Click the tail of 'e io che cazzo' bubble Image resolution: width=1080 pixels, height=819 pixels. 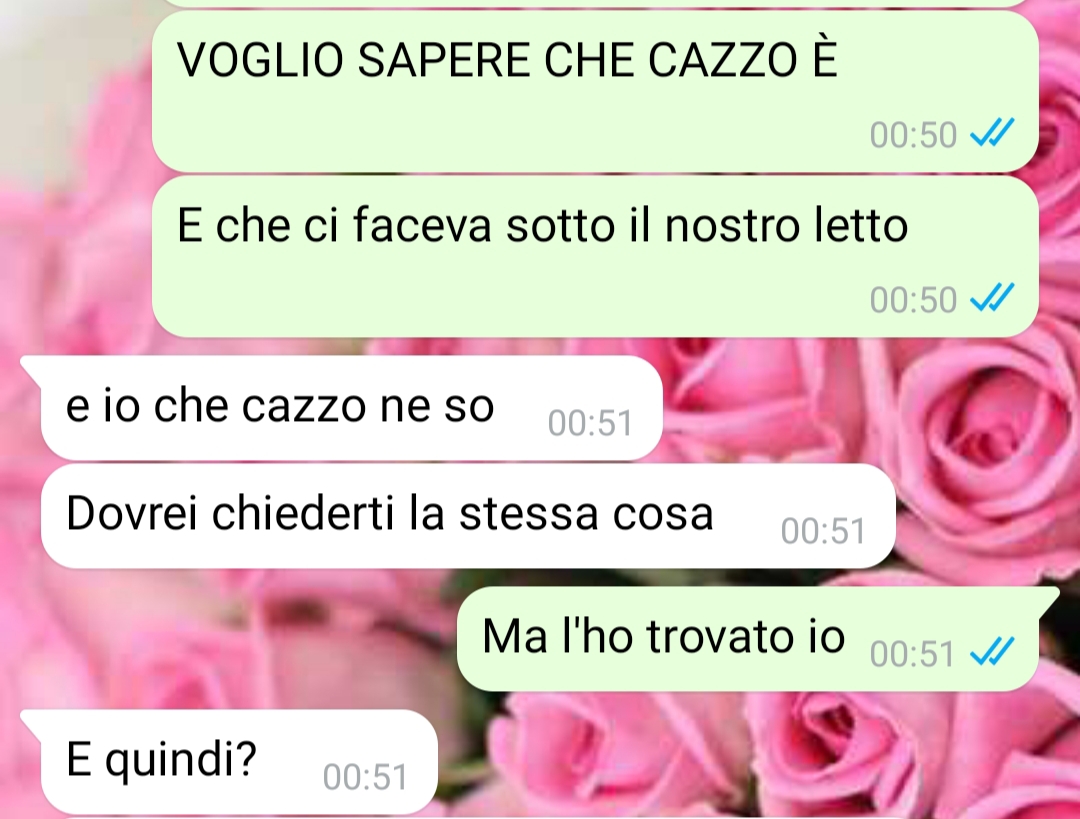(x=32, y=366)
